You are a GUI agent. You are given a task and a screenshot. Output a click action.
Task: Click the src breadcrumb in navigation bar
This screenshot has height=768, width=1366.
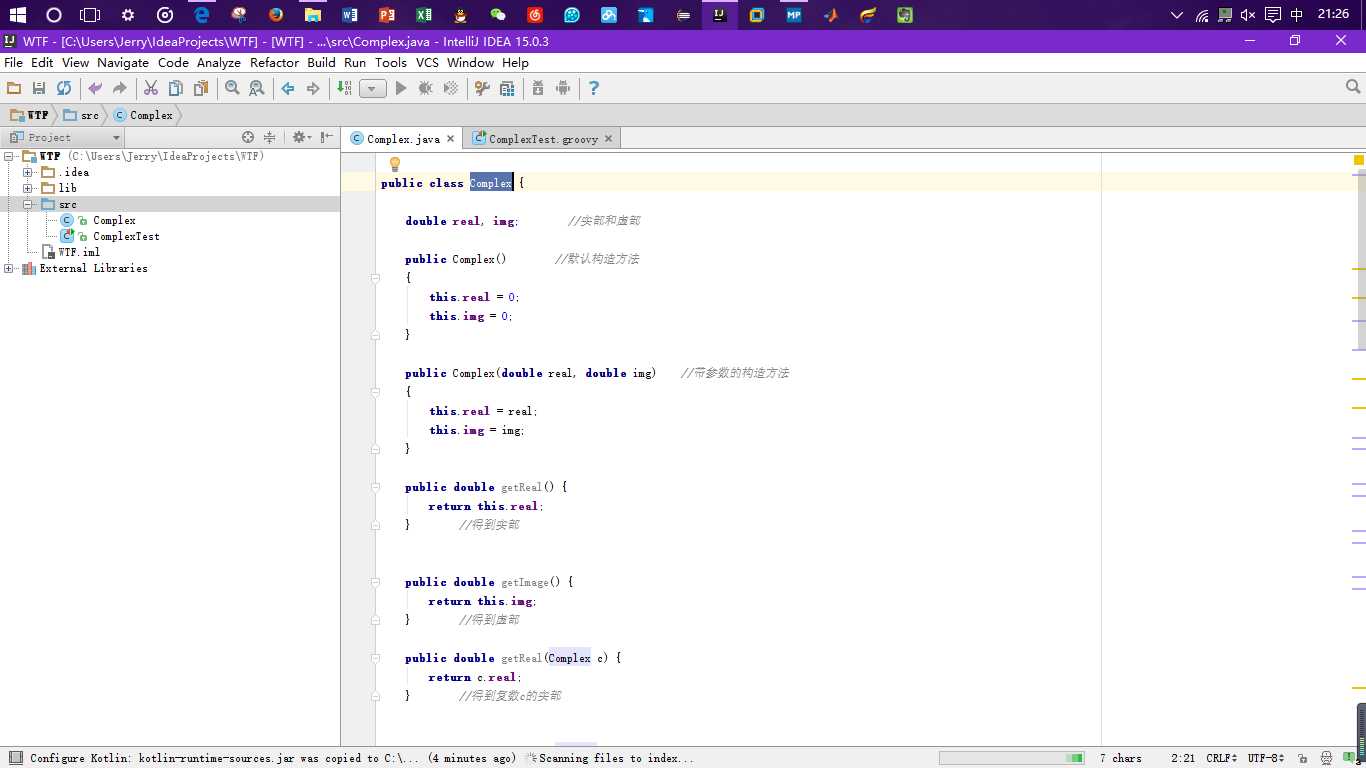pyautogui.click(x=82, y=115)
